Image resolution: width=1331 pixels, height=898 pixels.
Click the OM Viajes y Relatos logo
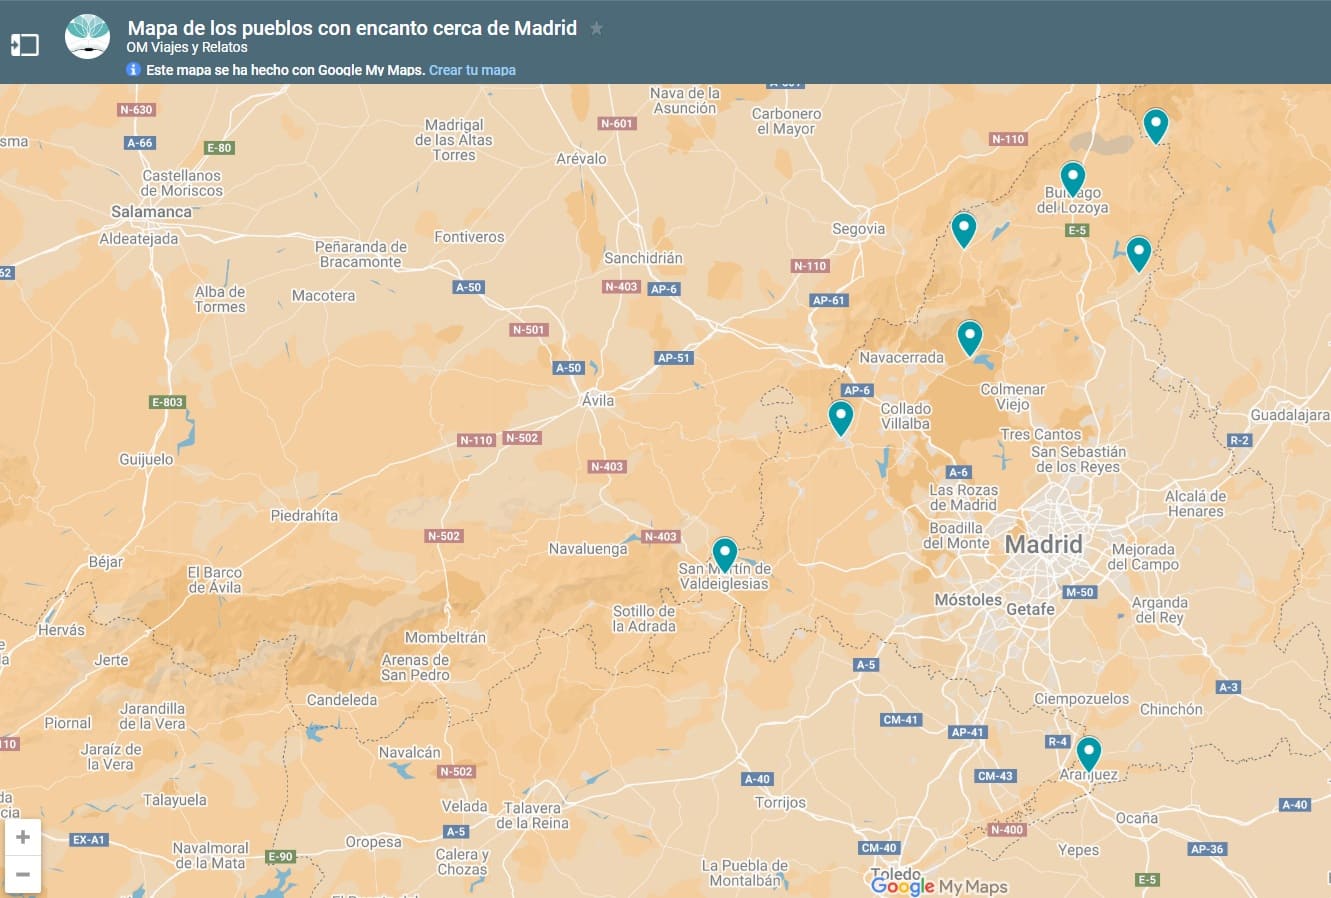[87, 36]
